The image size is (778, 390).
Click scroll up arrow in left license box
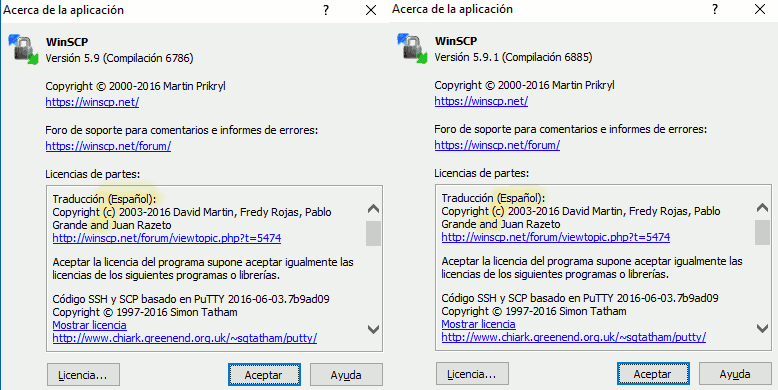373,209
